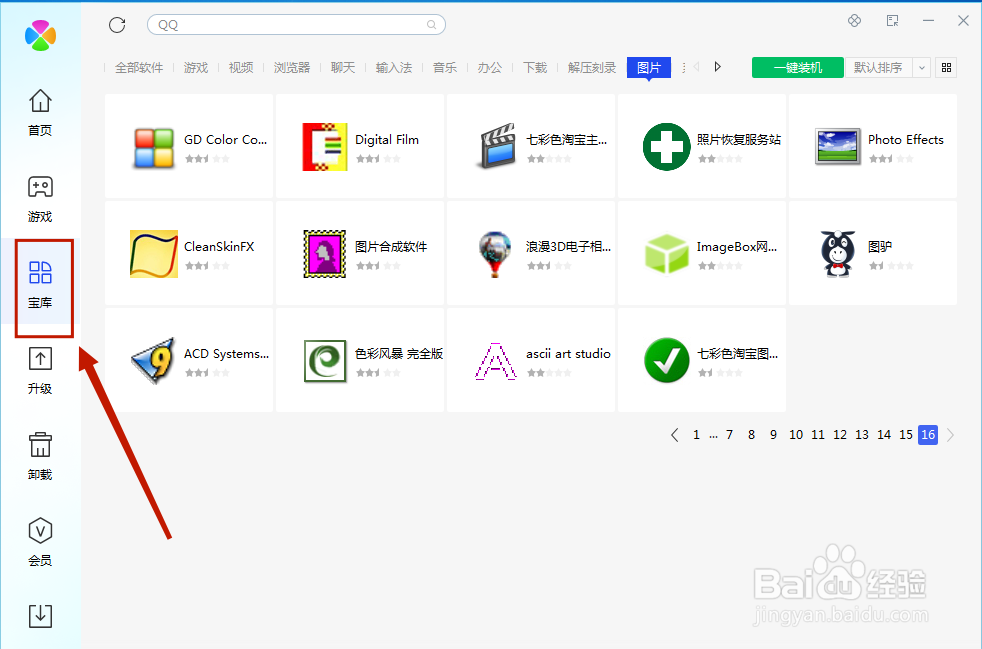The height and width of the screenshot is (649, 982).
Task: Go to page 7
Action: coord(730,435)
